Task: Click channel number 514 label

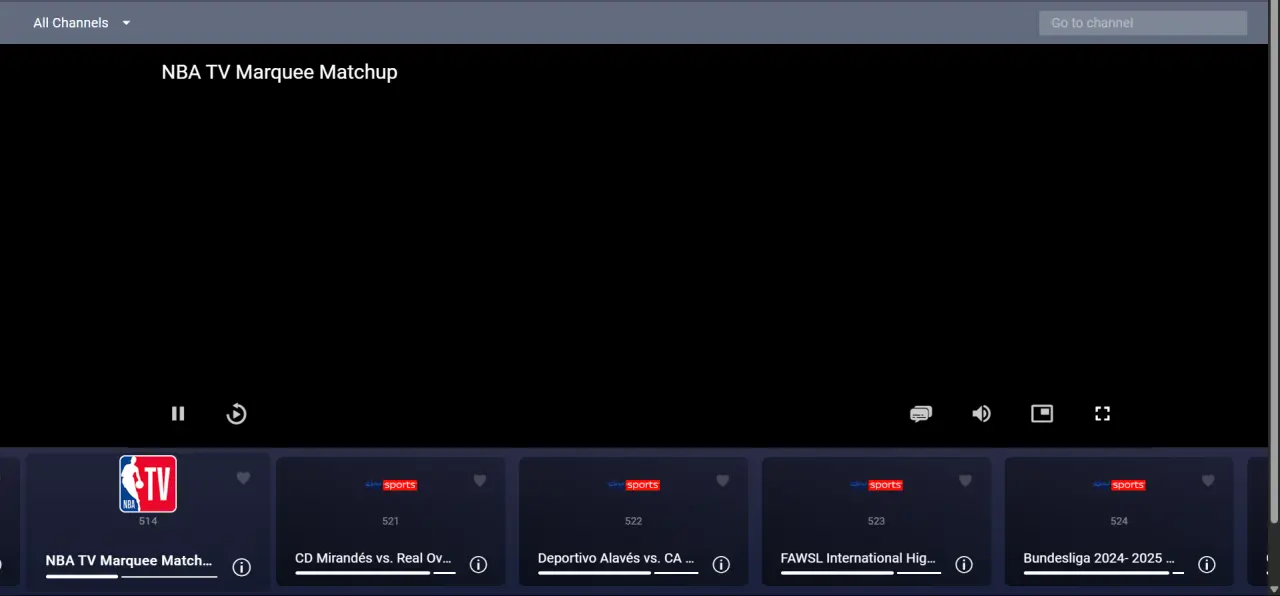Action: (148, 521)
